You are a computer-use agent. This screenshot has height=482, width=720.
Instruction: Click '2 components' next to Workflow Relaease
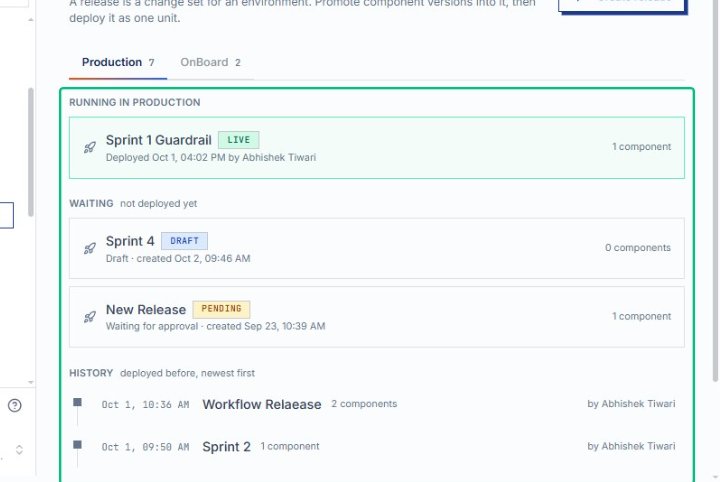(x=364, y=404)
